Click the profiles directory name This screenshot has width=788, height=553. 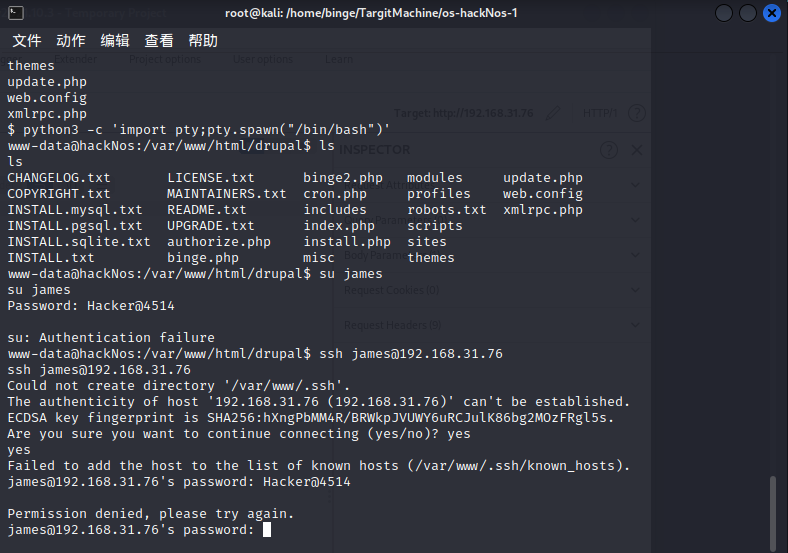click(x=439, y=194)
